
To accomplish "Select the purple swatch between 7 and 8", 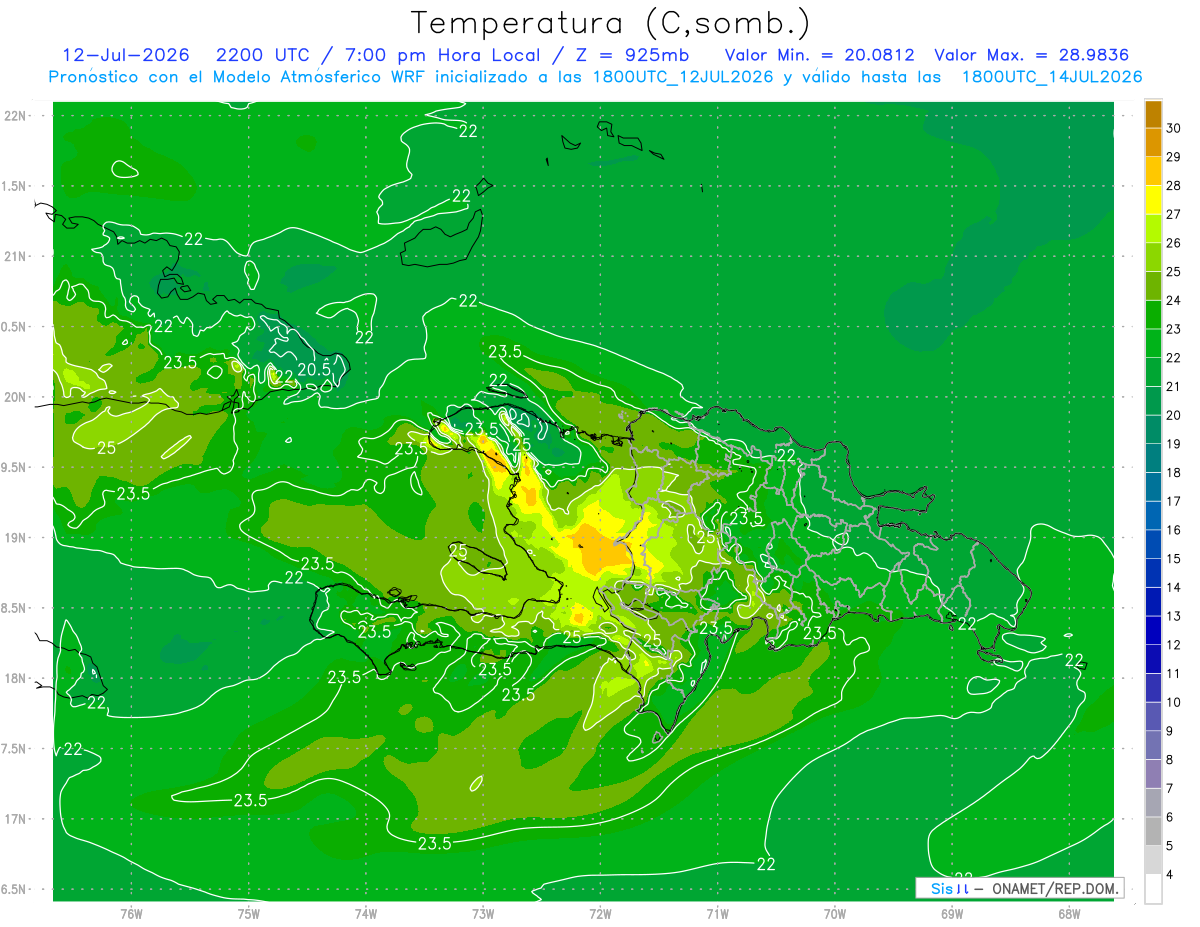I will (1153, 774).
